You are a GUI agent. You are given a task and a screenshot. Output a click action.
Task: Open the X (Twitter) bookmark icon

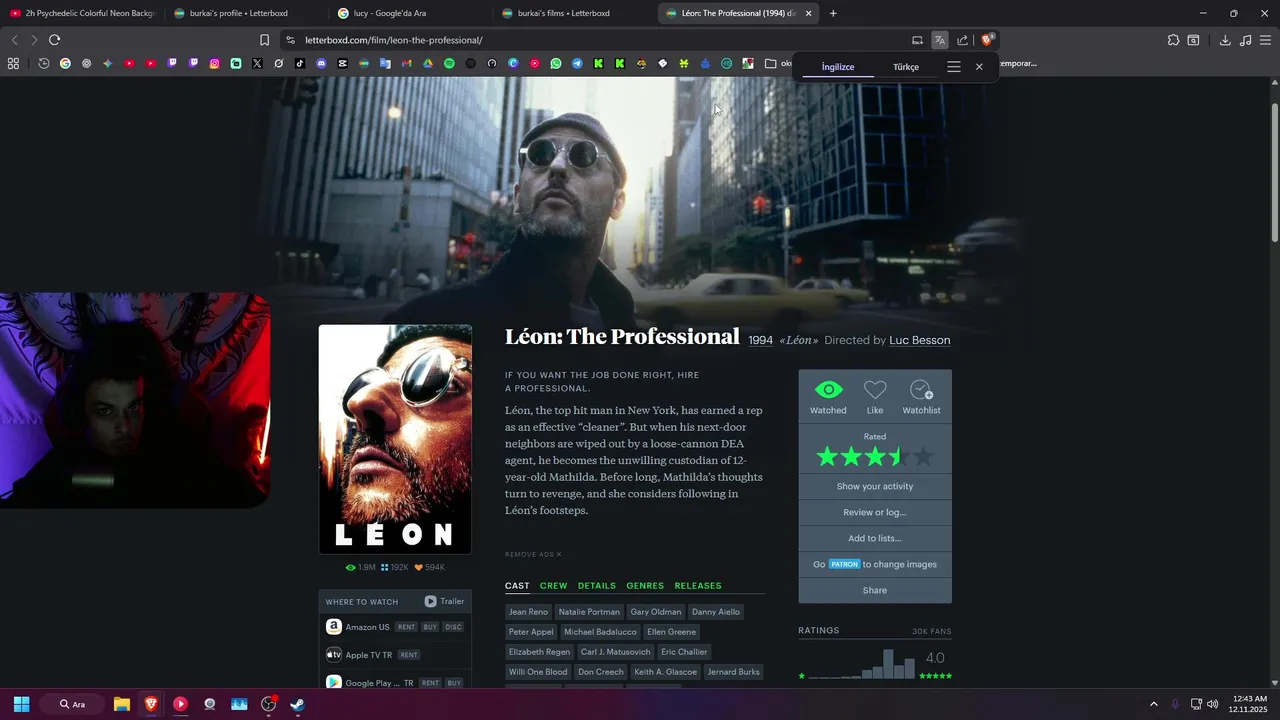257,63
